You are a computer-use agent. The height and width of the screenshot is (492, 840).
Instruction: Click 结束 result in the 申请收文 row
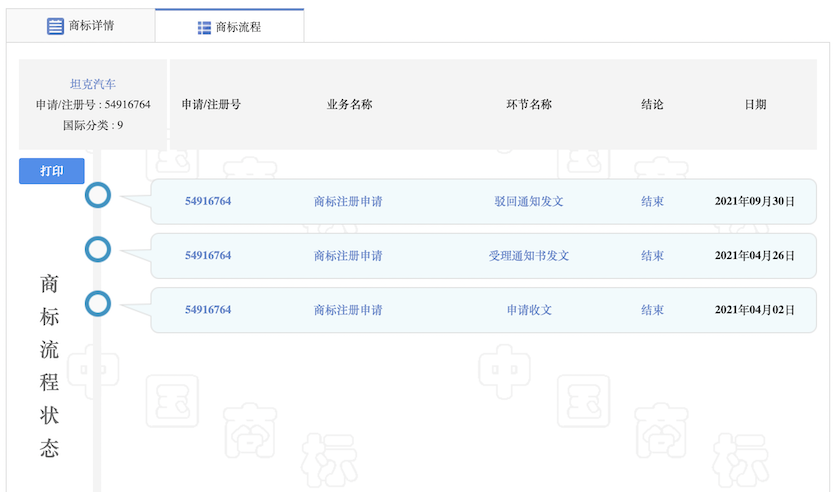coord(652,310)
